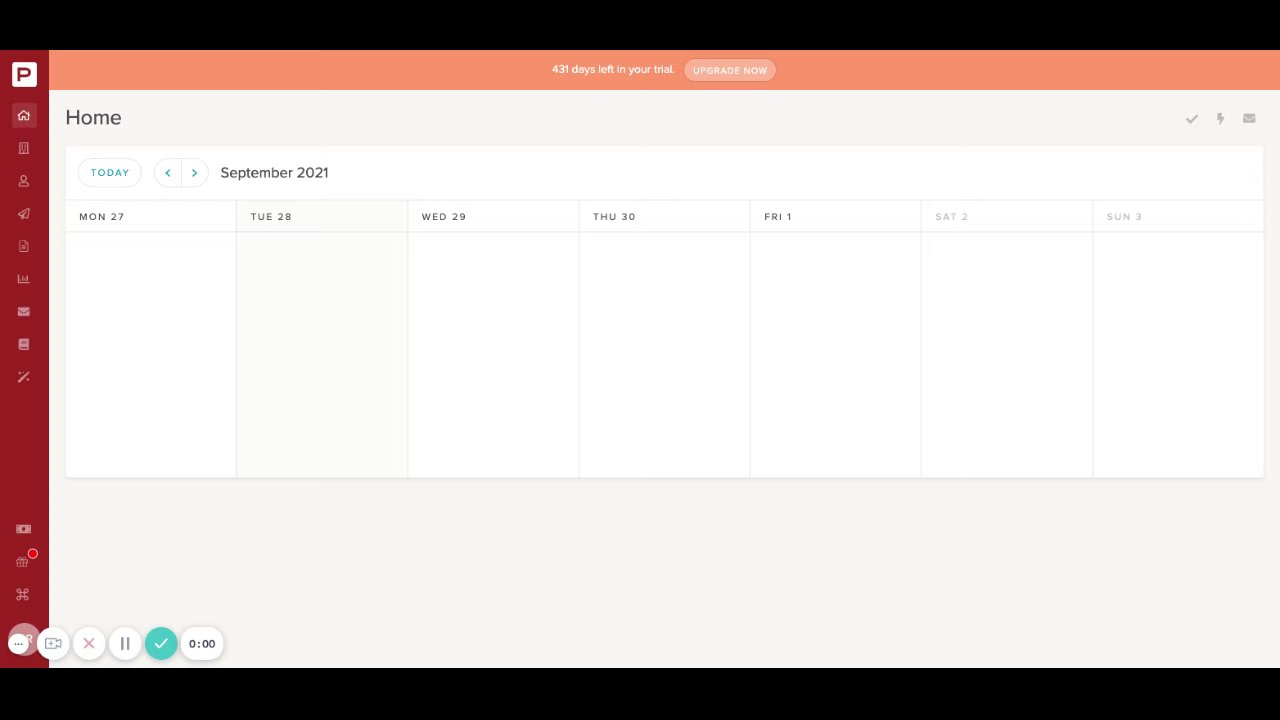The height and width of the screenshot is (720, 1280).
Task: Click the add camera recorder icon
Action: tap(54, 644)
